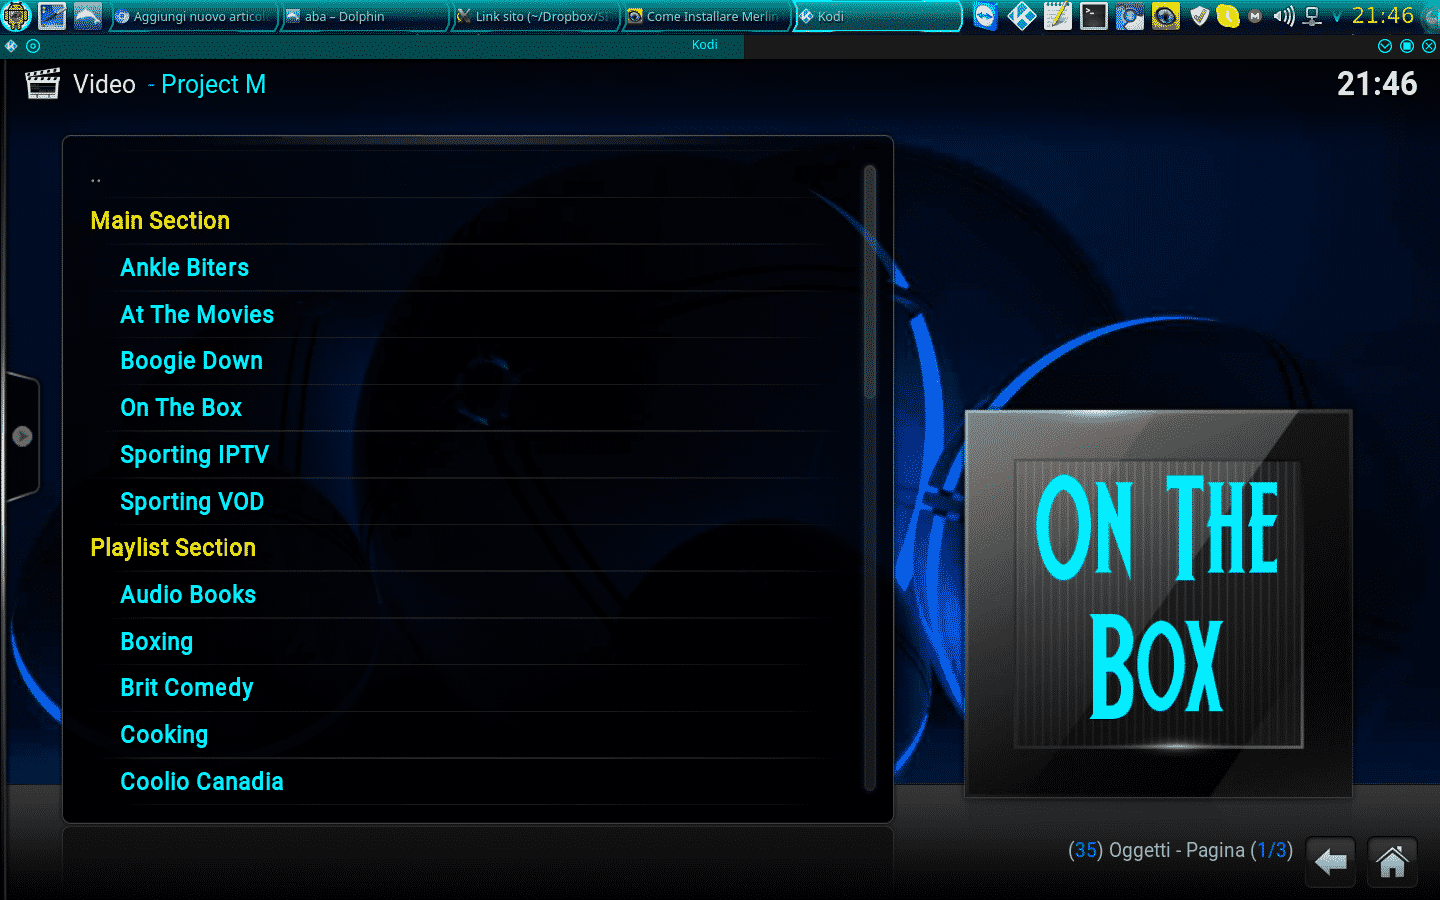
Task: Close the Kodi window
Action: coord(1429,46)
